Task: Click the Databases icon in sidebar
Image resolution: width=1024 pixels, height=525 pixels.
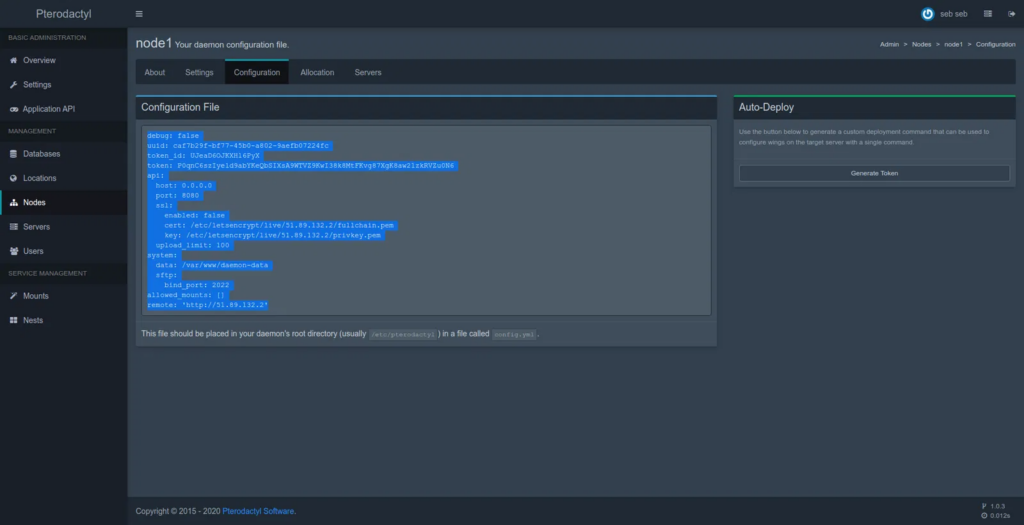Action: tap(13, 154)
